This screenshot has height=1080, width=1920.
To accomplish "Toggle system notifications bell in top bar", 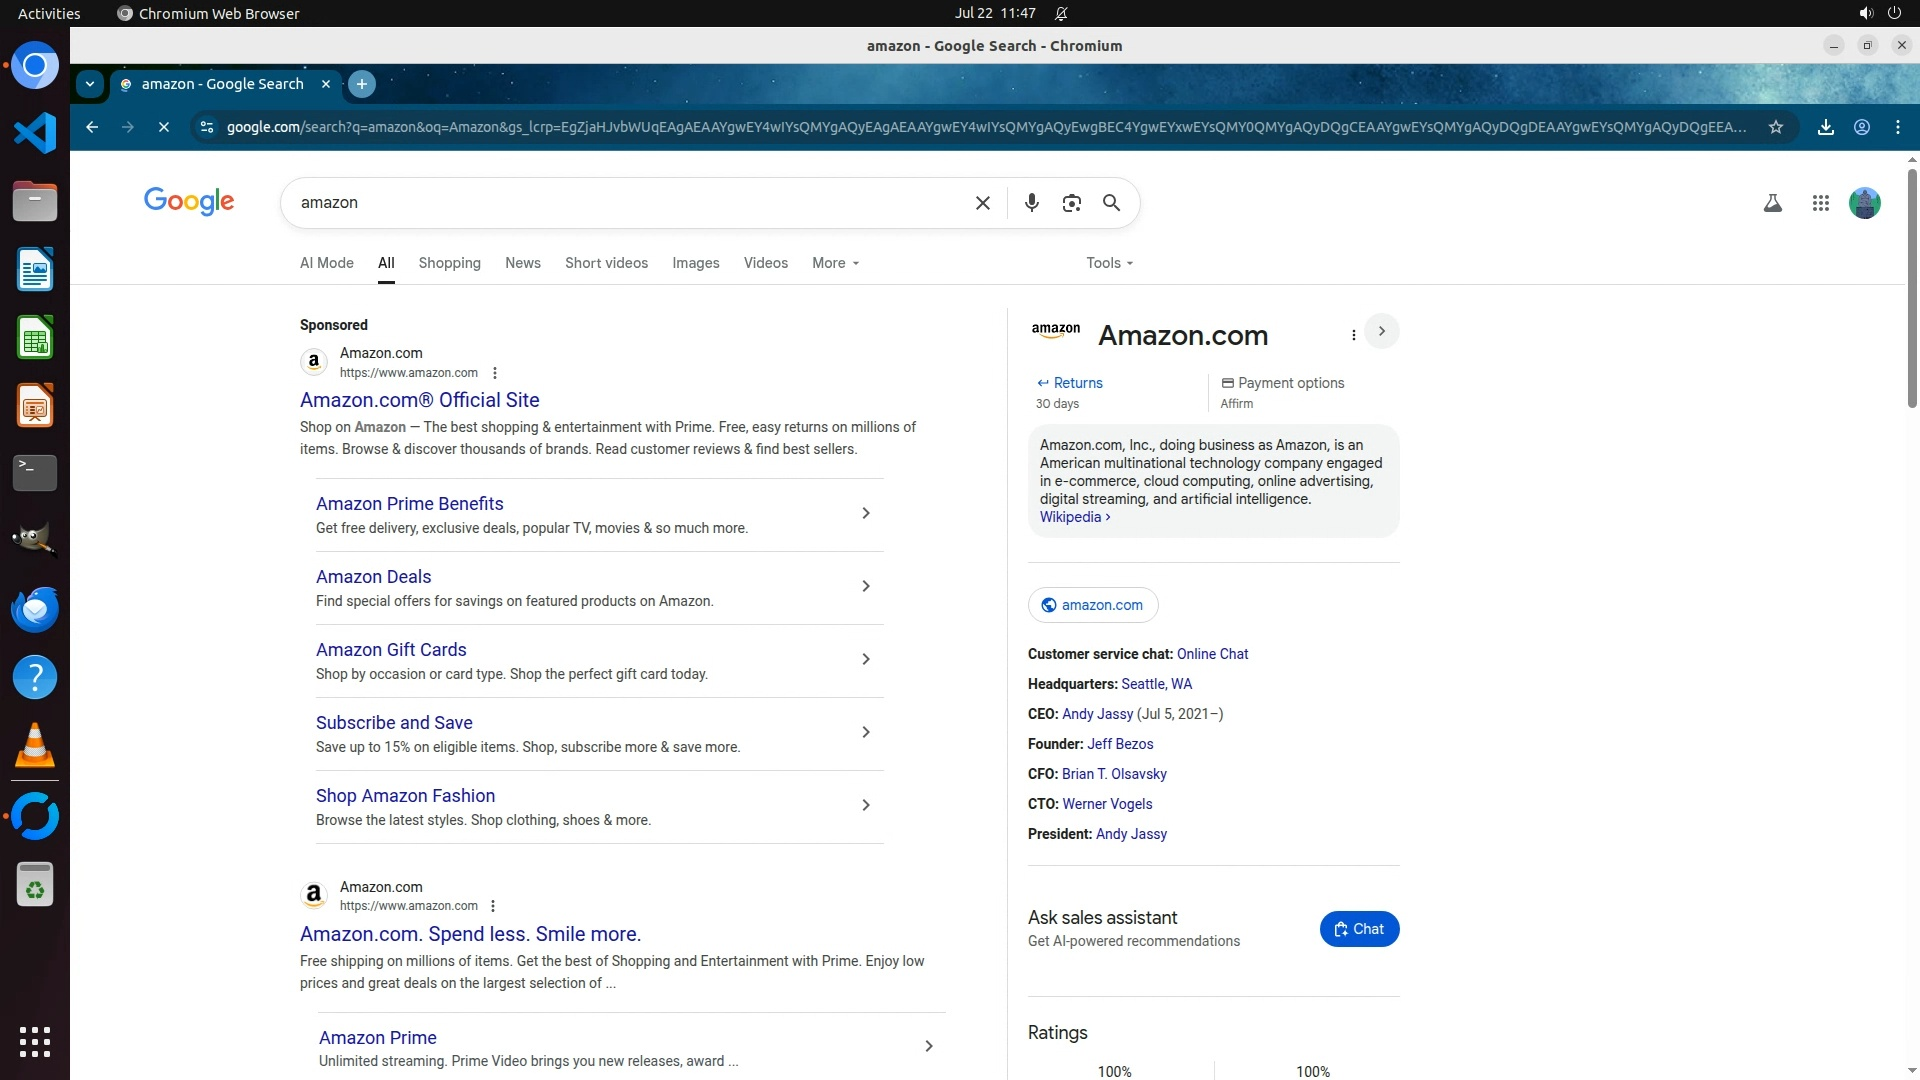I will 1061,13.
